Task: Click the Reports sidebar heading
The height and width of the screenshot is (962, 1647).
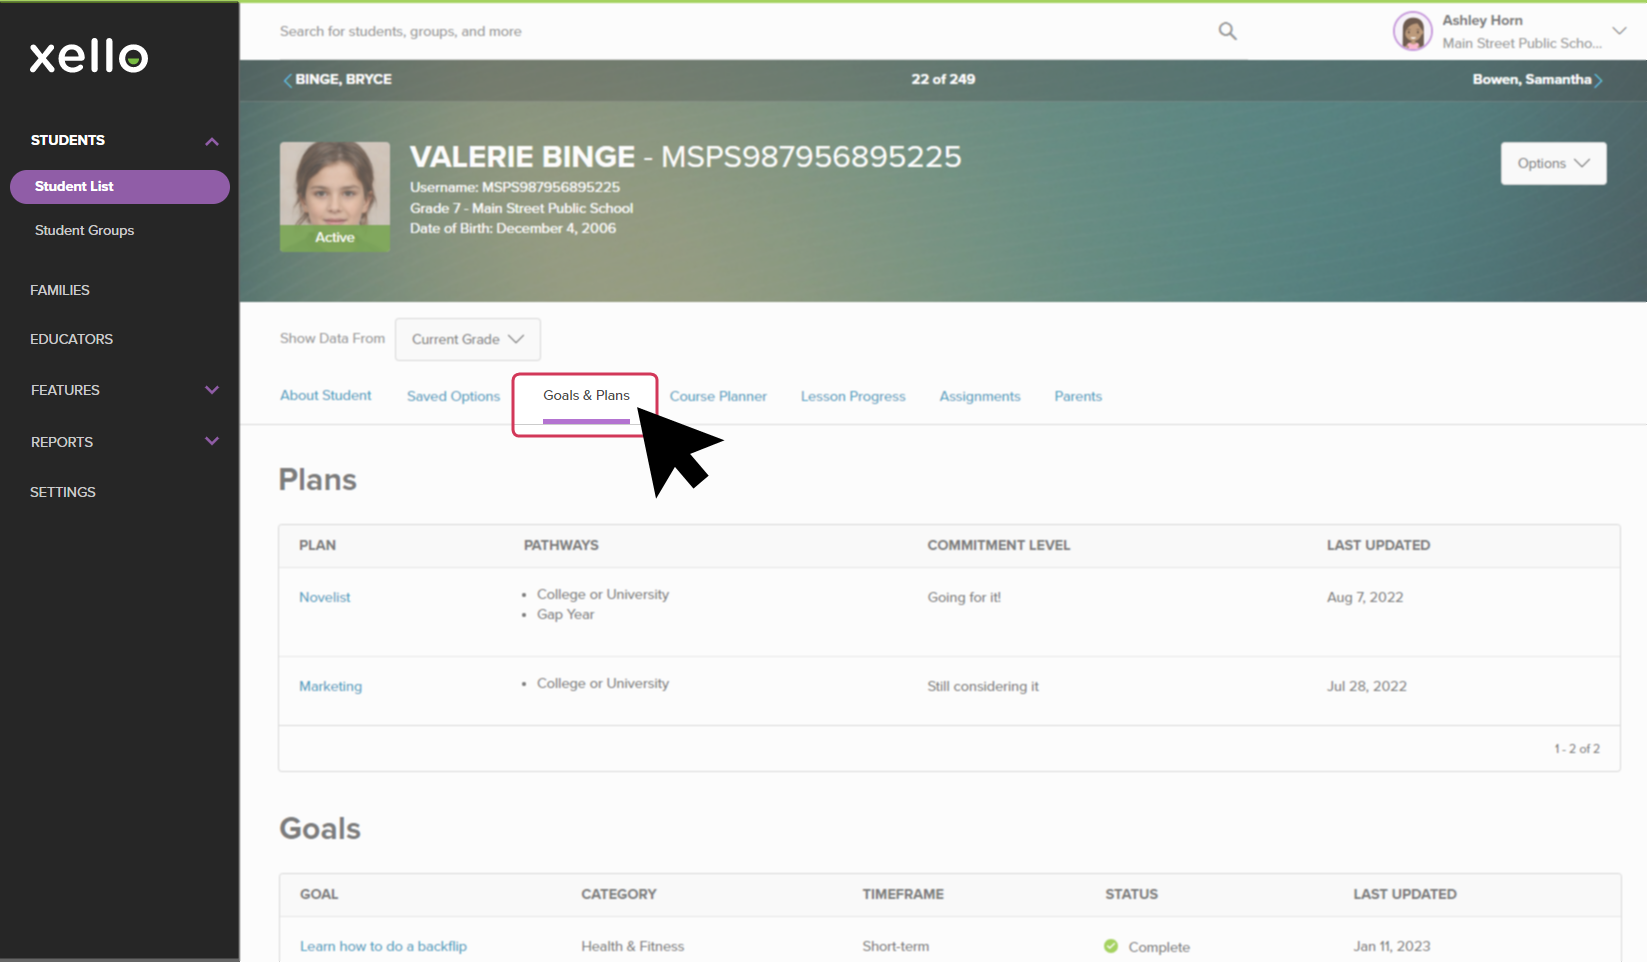Action: [x=62, y=442]
